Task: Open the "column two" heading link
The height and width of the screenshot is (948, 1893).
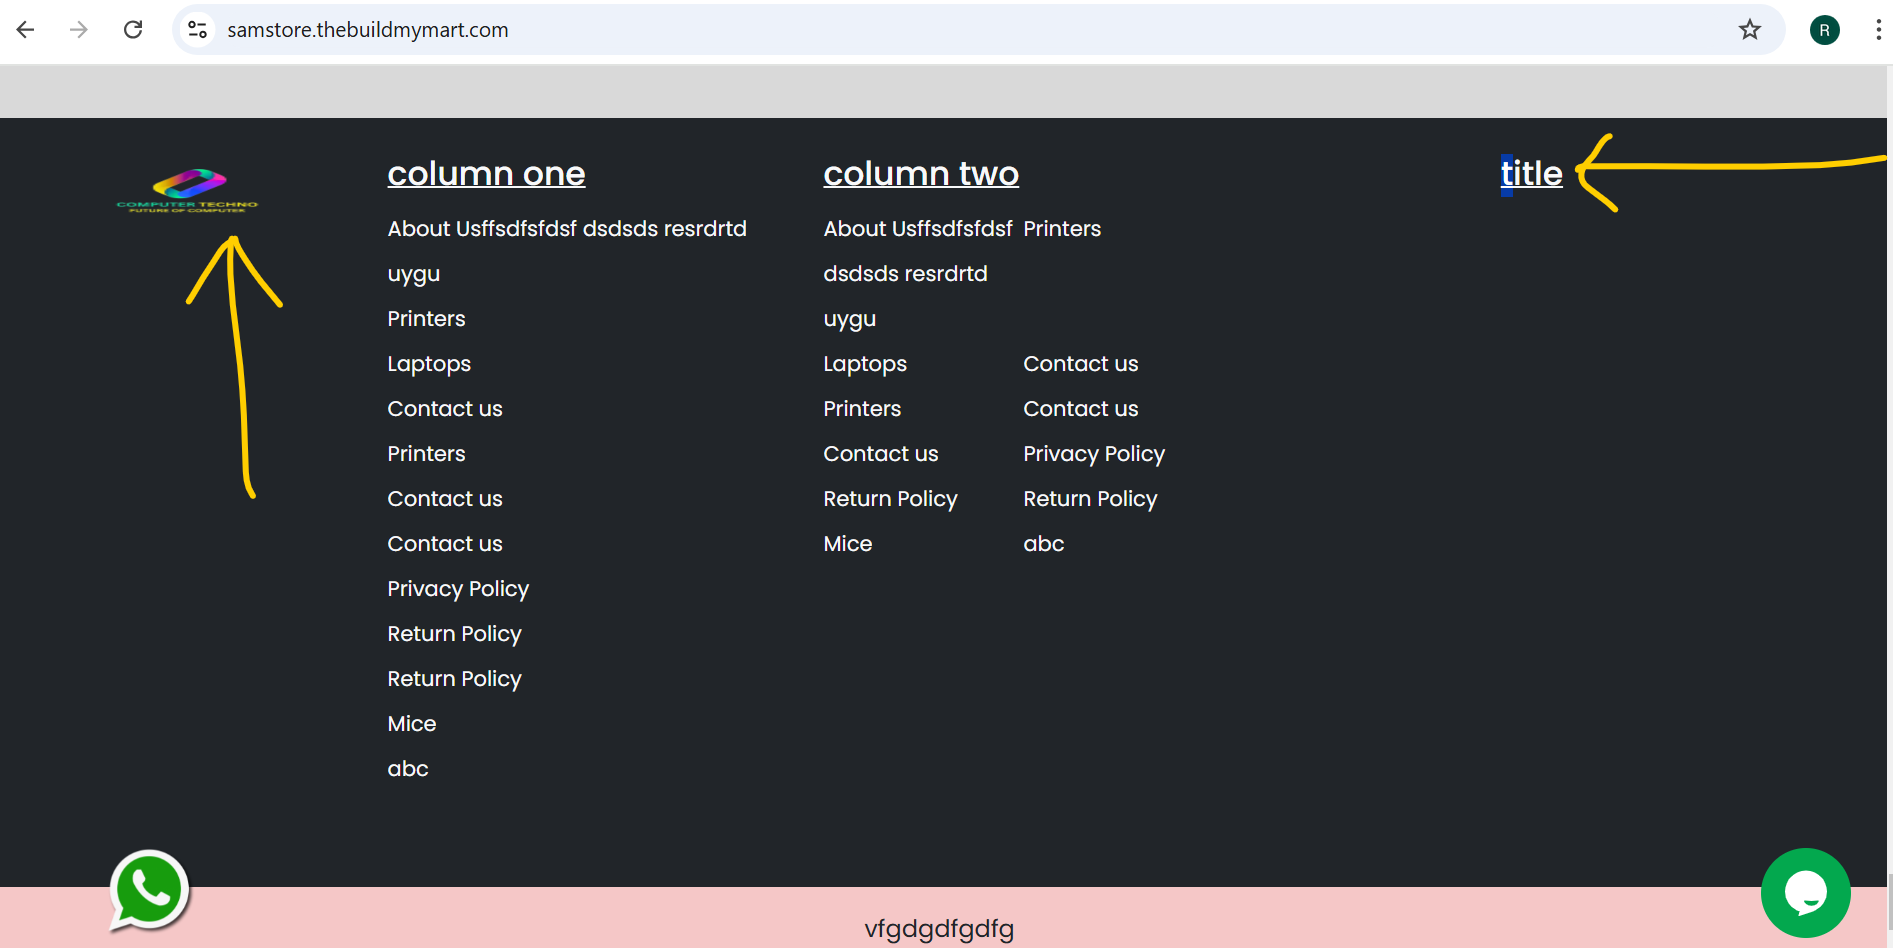Action: tap(921, 173)
